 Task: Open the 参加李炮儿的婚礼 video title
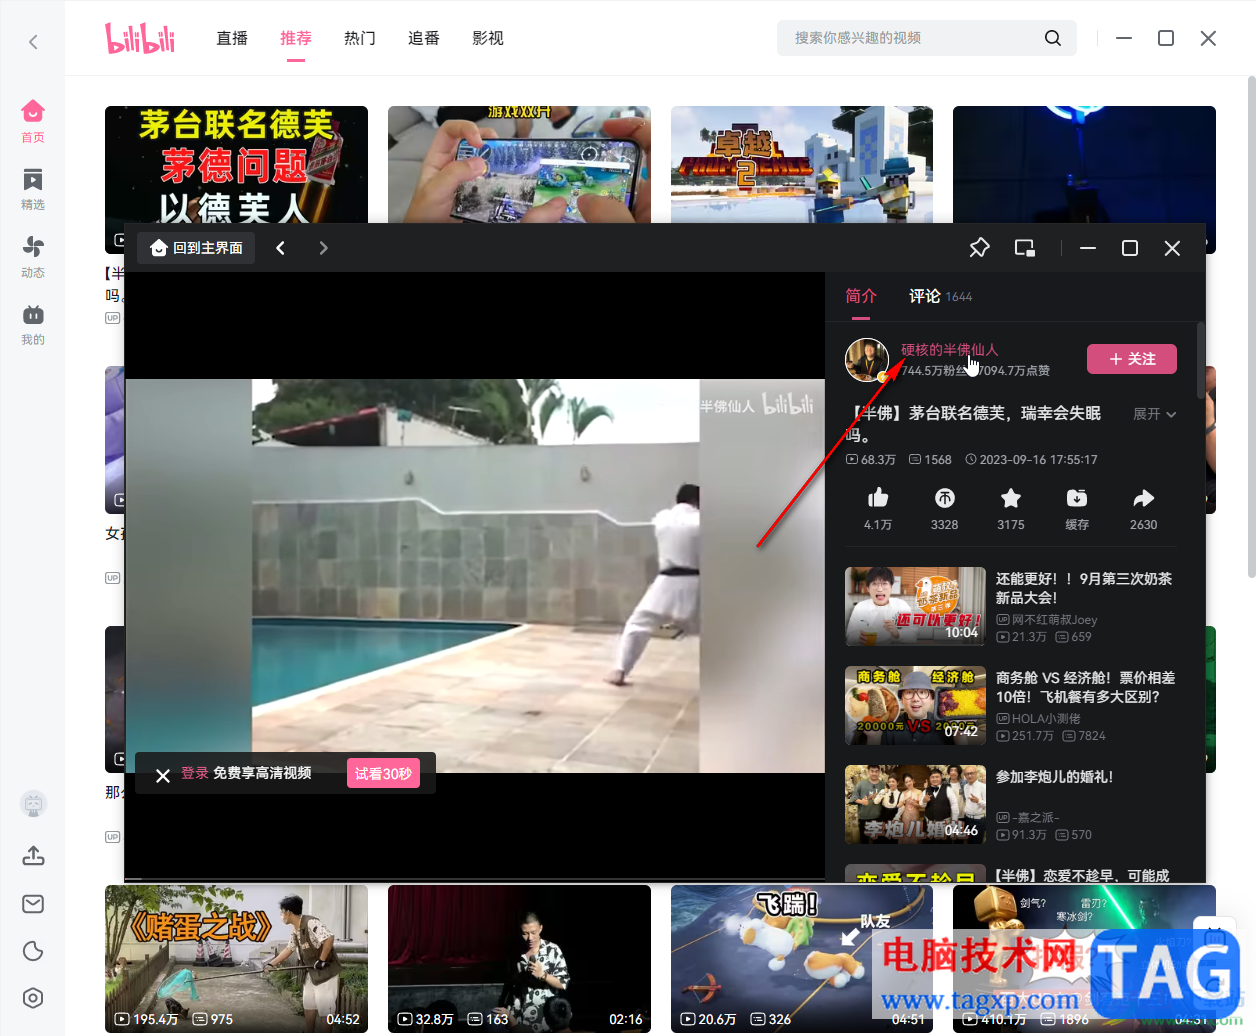1054,777
